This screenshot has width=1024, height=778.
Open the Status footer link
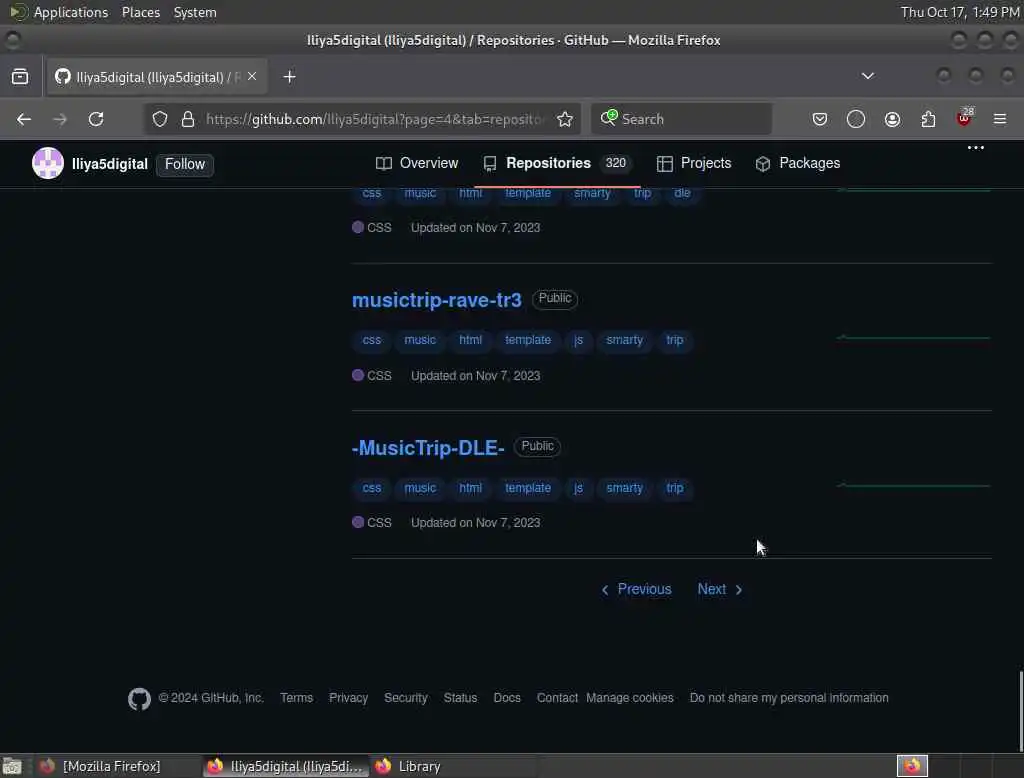[460, 698]
